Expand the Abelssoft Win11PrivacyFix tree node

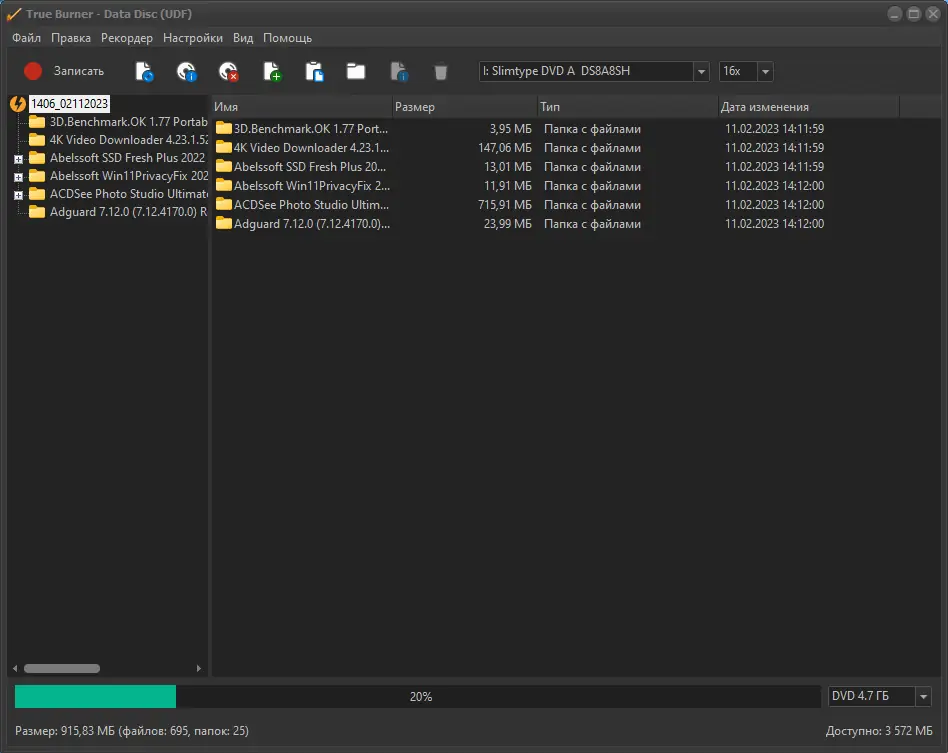point(18,177)
